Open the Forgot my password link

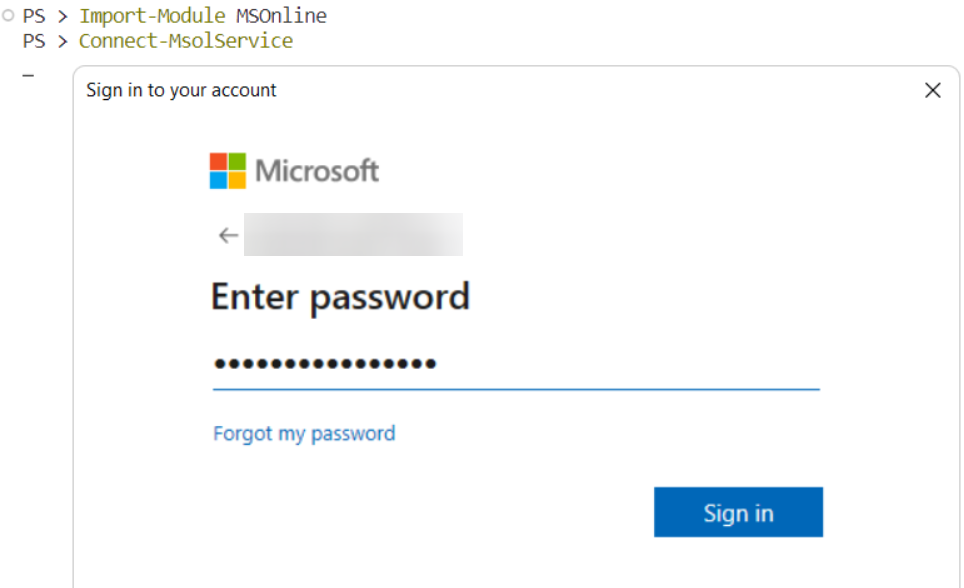pyautogui.click(x=304, y=434)
